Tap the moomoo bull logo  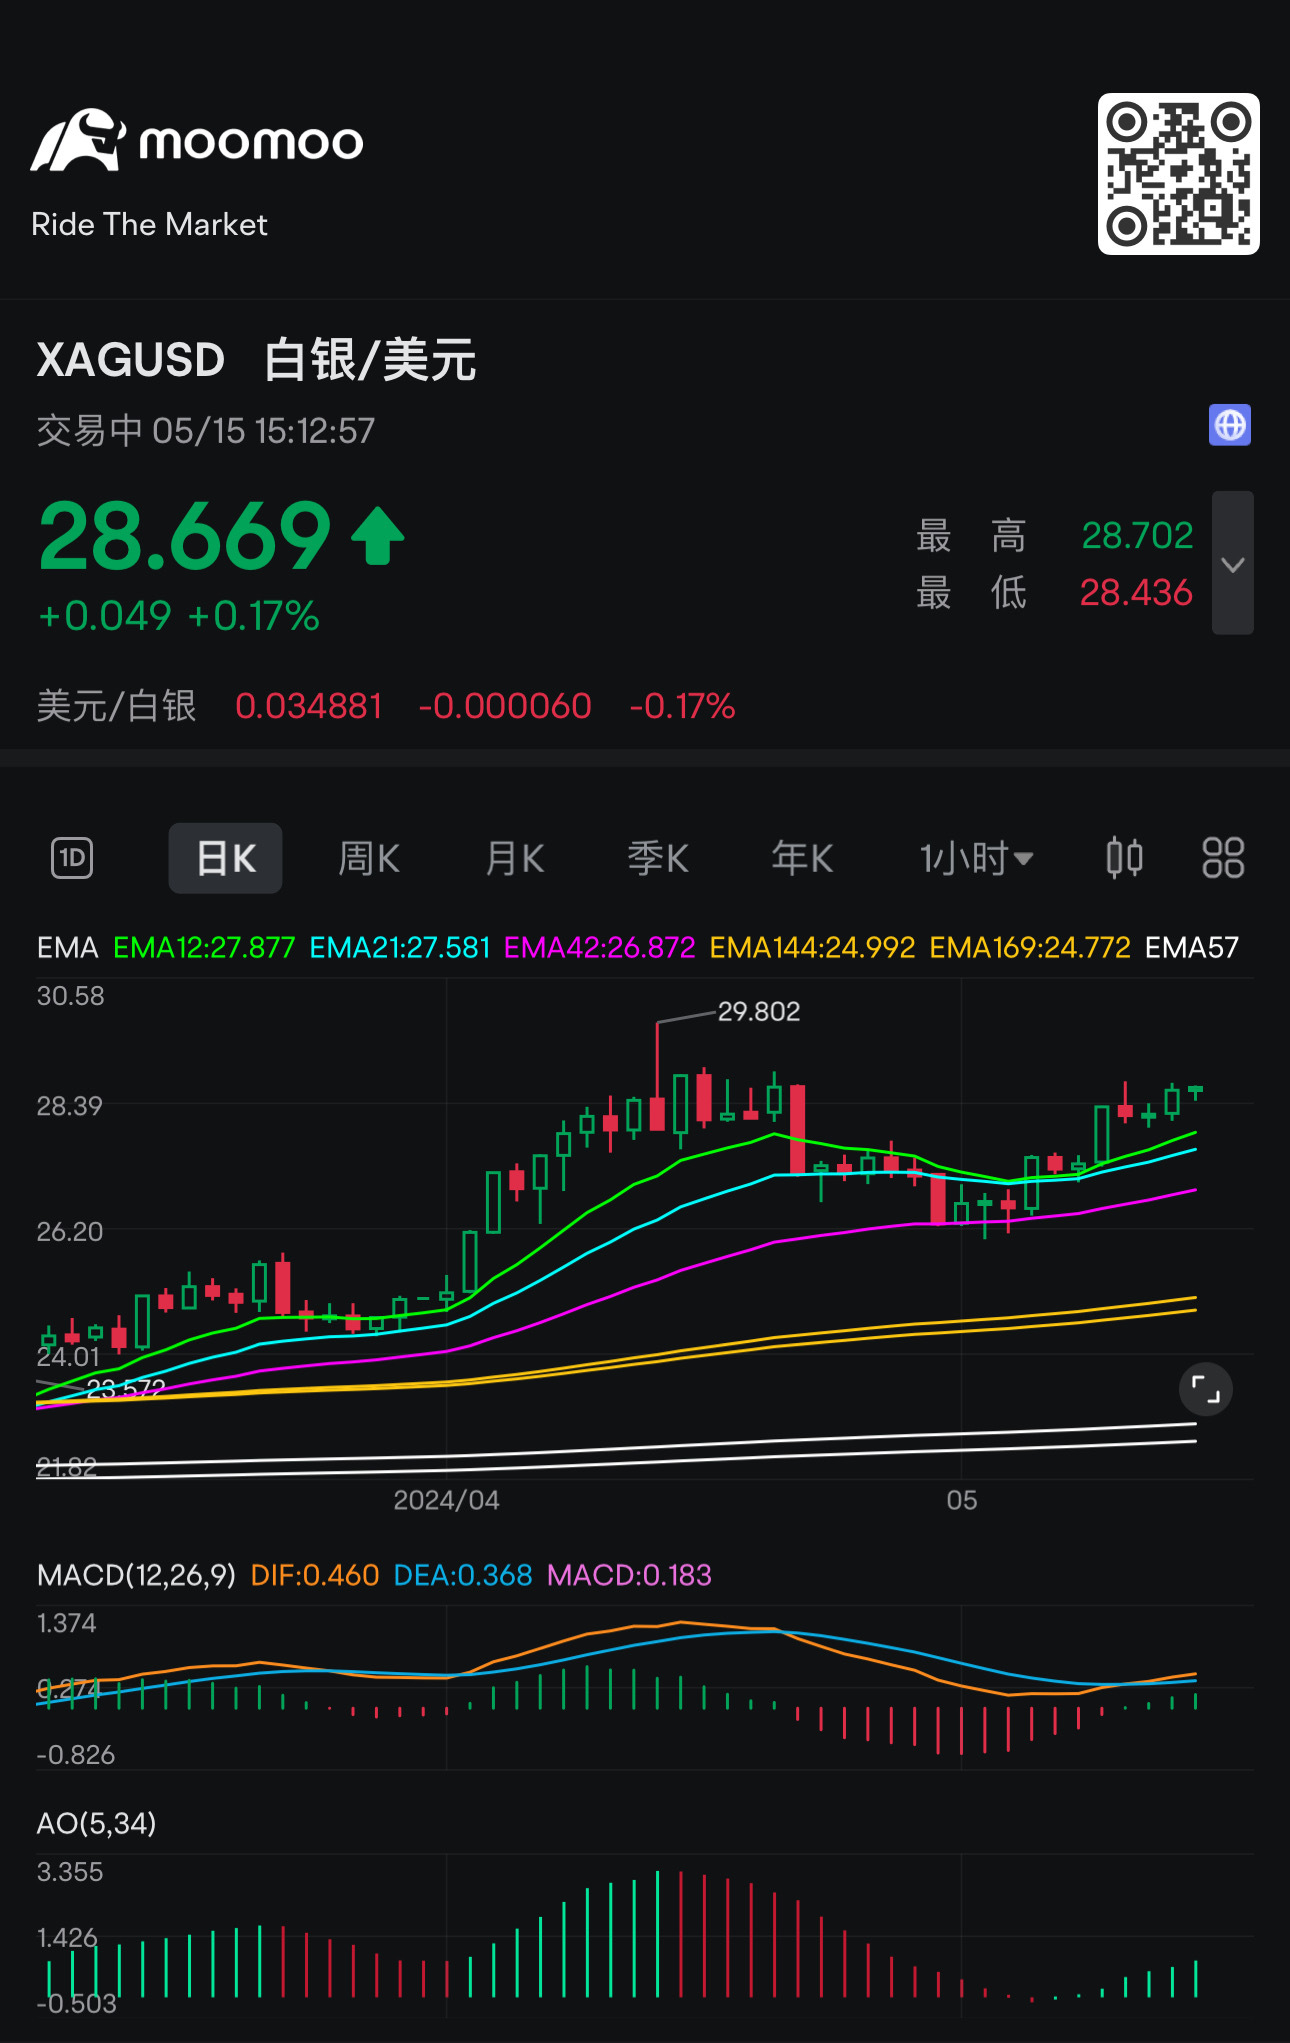coord(78,140)
